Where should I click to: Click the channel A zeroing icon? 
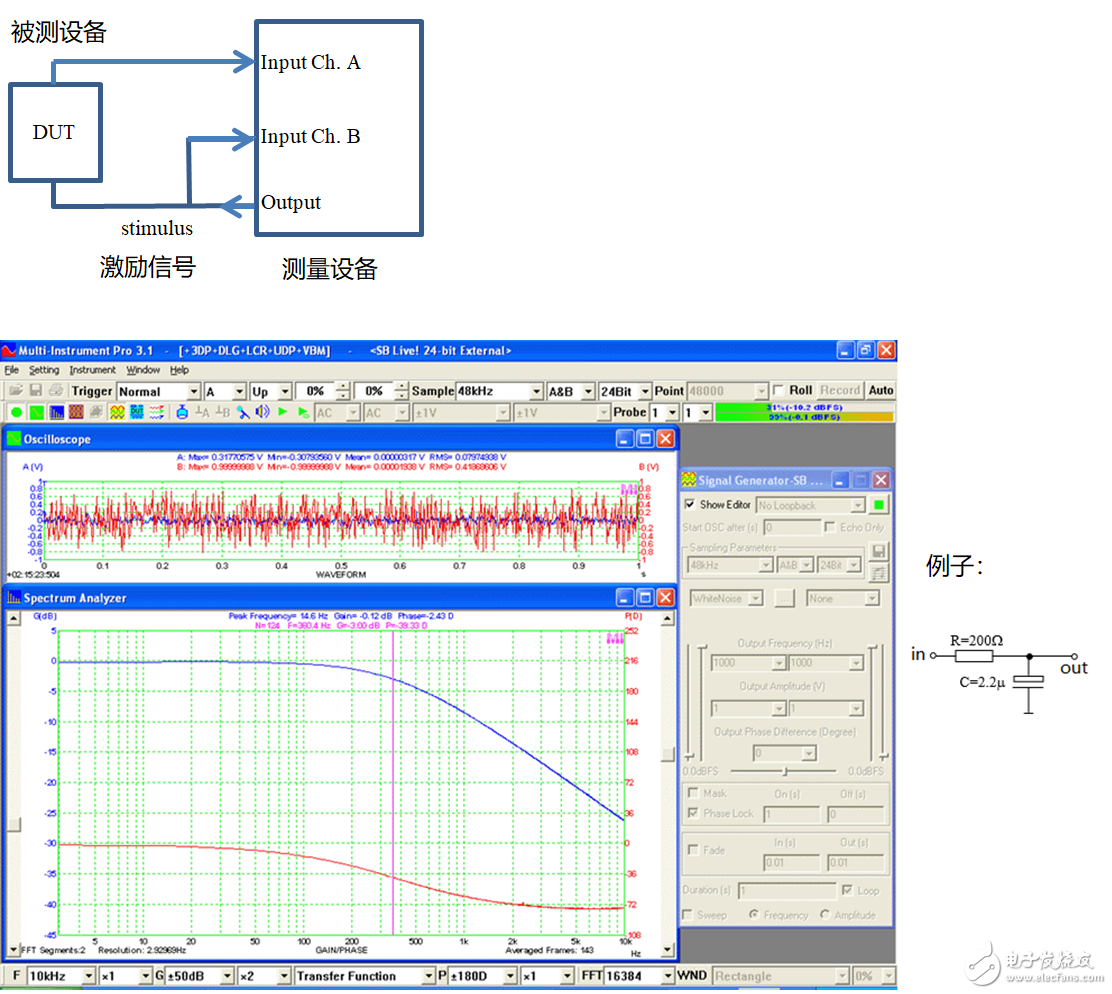pyautogui.click(x=202, y=413)
